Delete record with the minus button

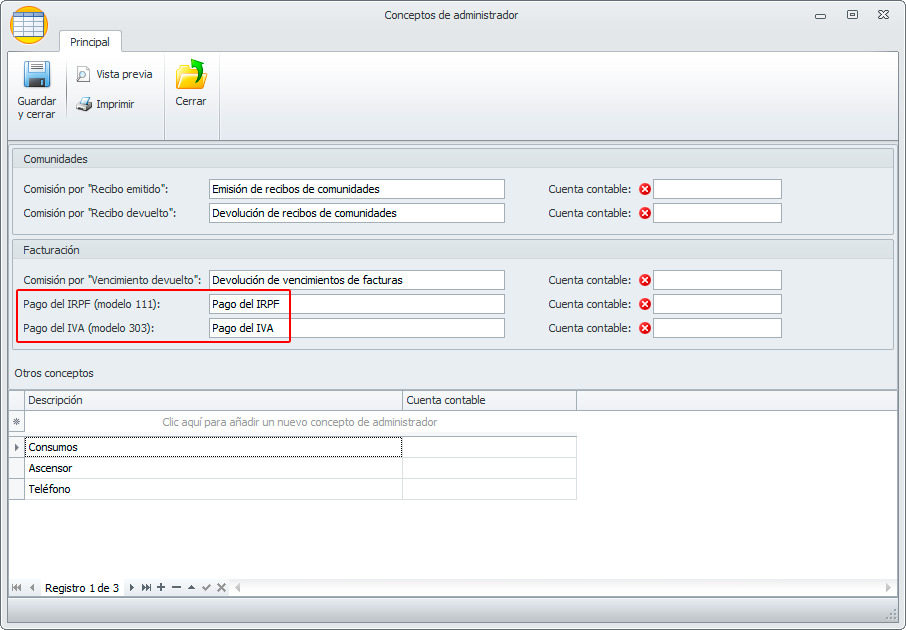click(176, 587)
